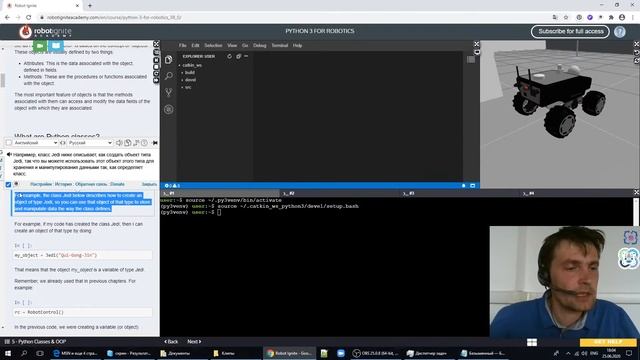
Task: Open the Selection menu in the IDE
Action: (x=213, y=45)
